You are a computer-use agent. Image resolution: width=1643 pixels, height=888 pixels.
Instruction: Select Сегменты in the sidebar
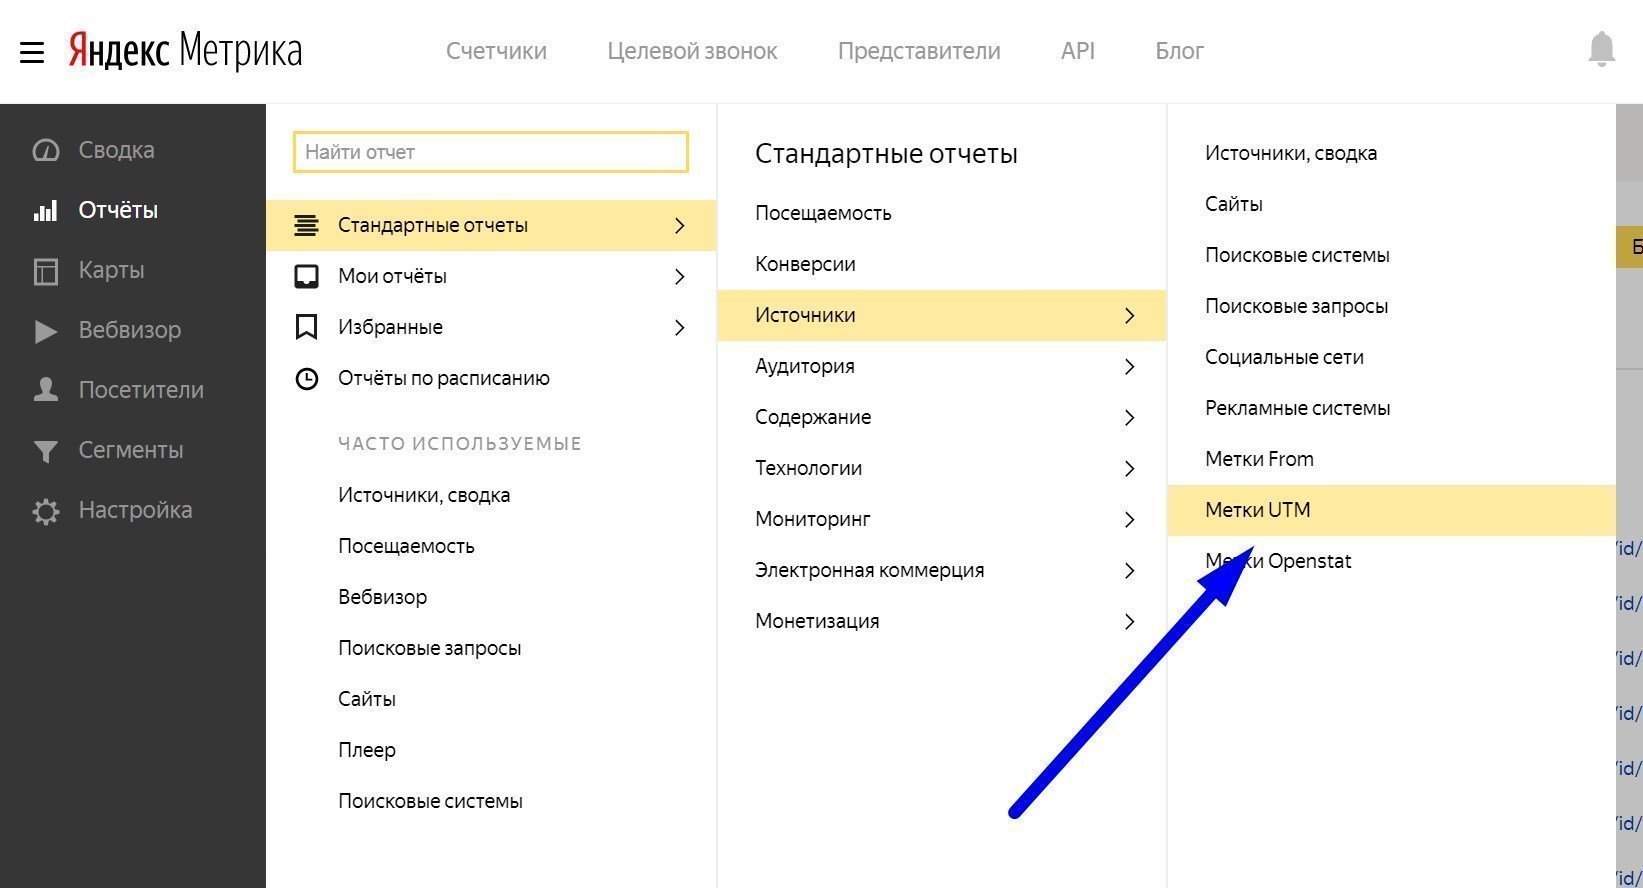(x=133, y=450)
